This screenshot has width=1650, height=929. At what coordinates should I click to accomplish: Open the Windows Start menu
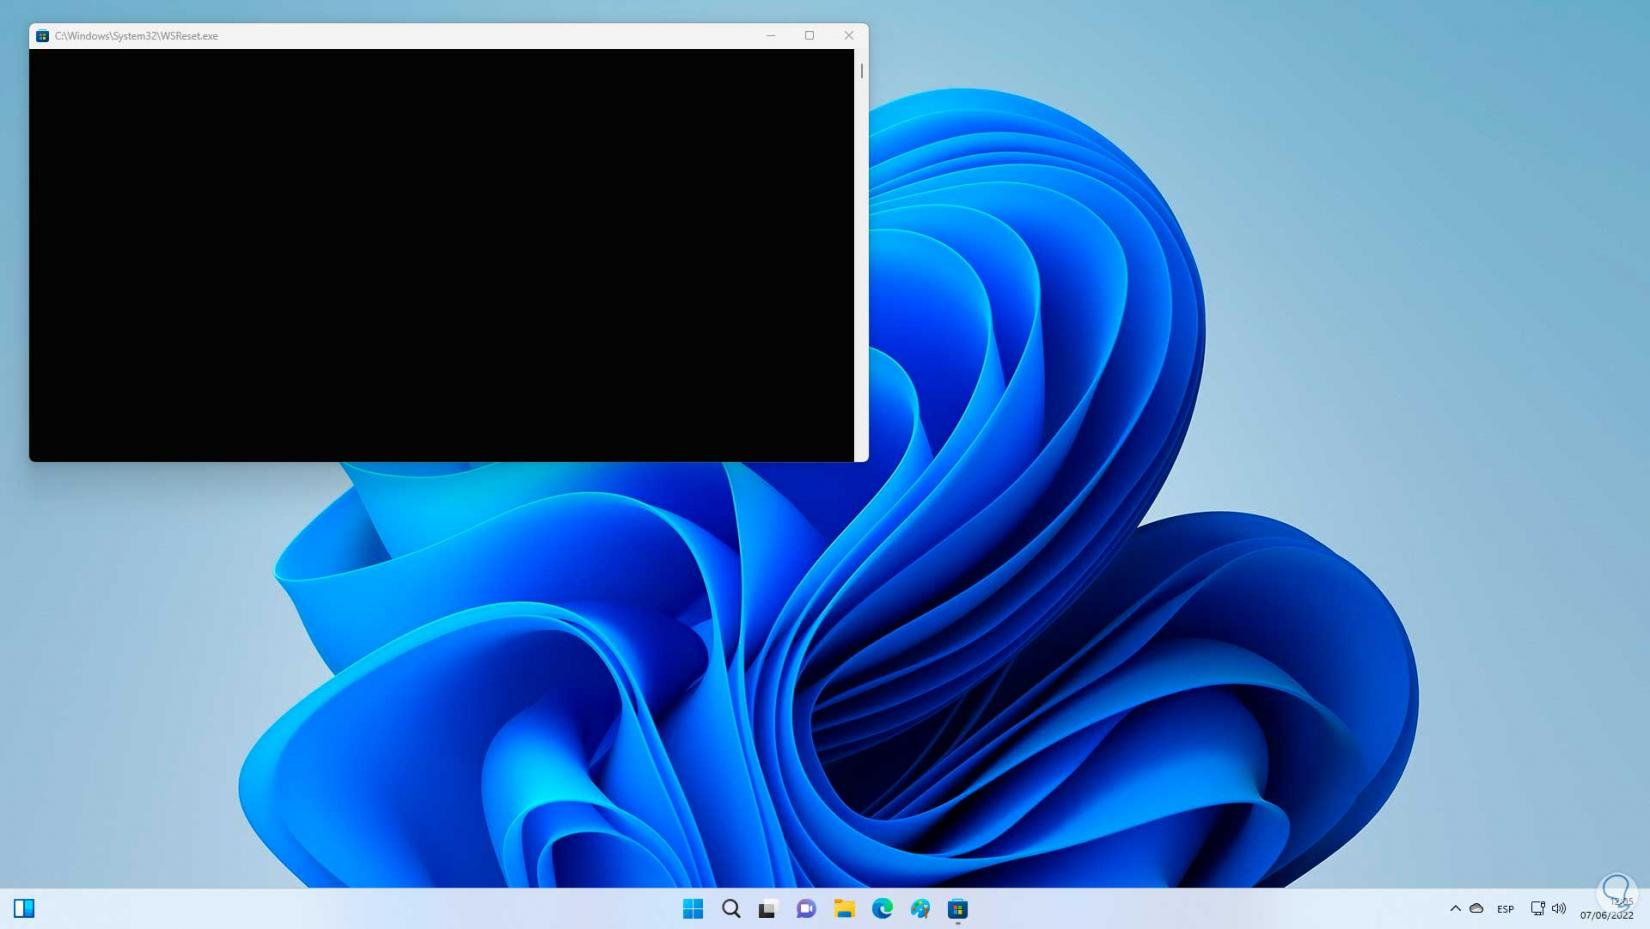693,908
